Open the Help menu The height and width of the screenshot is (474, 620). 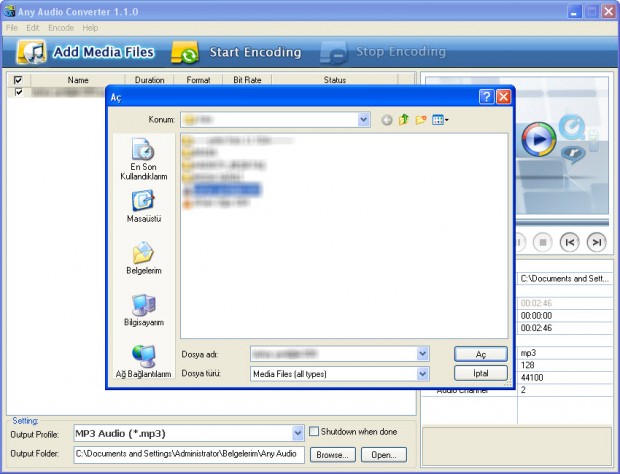coord(90,28)
